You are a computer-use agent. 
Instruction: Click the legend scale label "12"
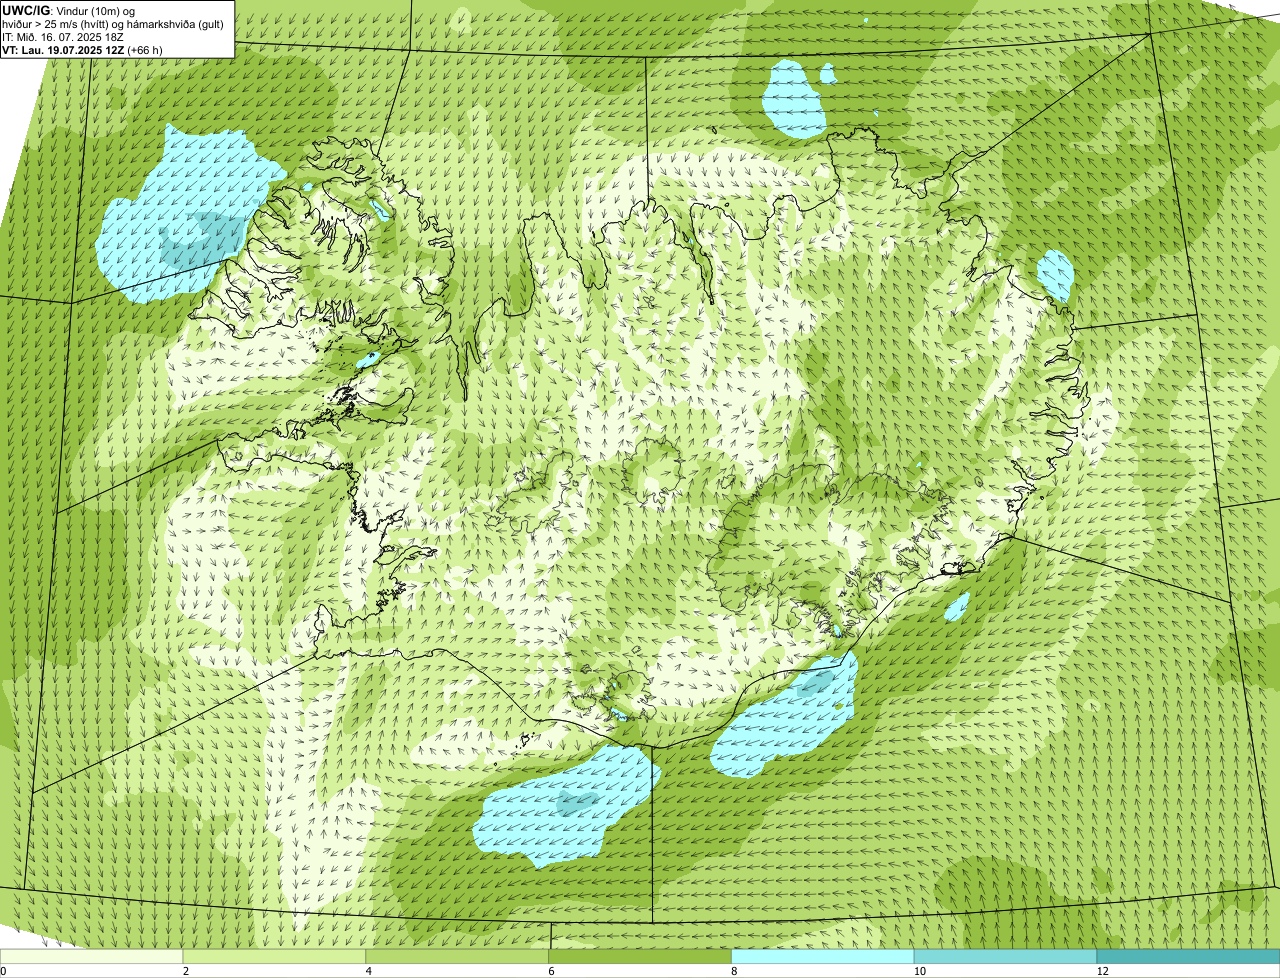pyautogui.click(x=1102, y=971)
